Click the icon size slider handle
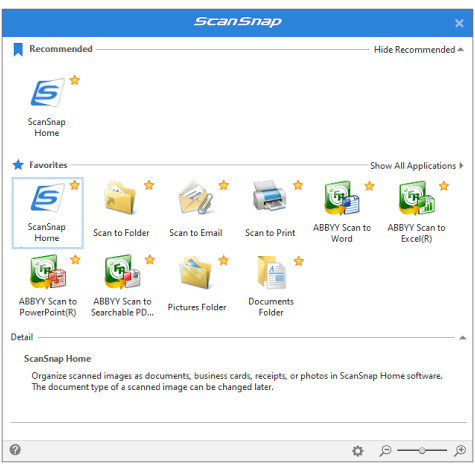The height and width of the screenshot is (470, 475). (422, 451)
